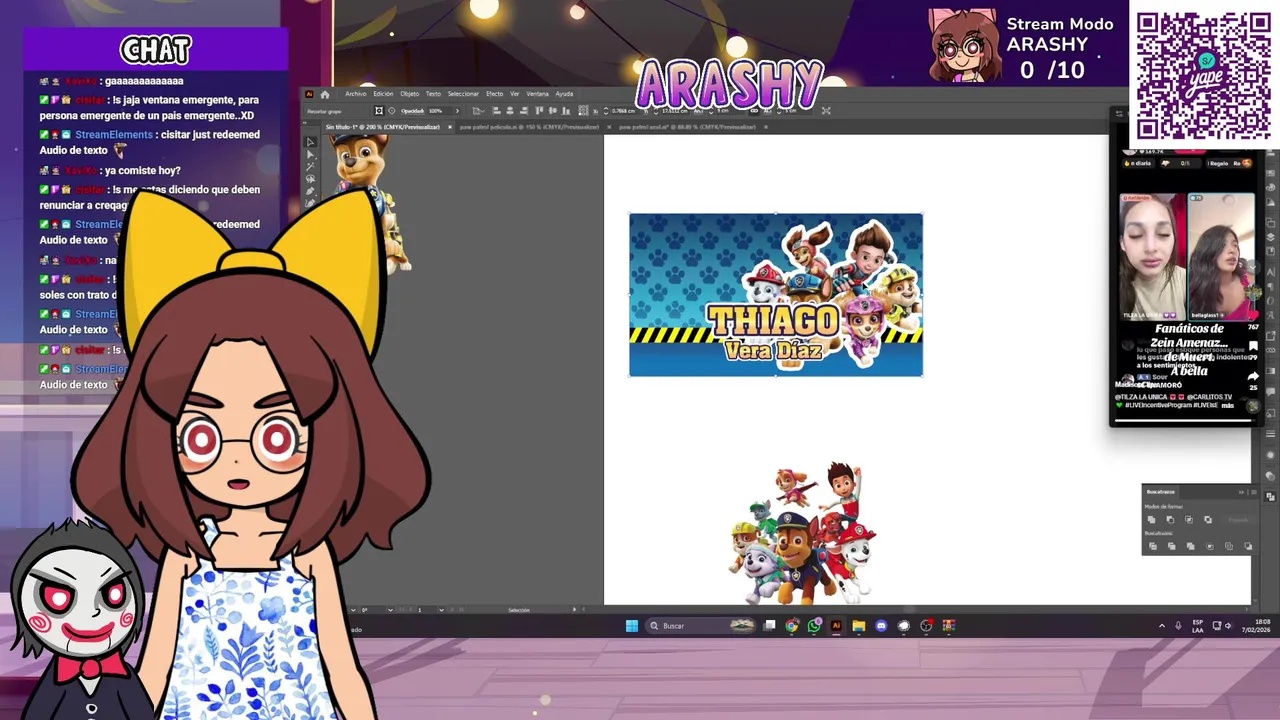The width and height of the screenshot is (1280, 720).
Task: Open the align-to dropdown in control bar
Action: coord(479,111)
